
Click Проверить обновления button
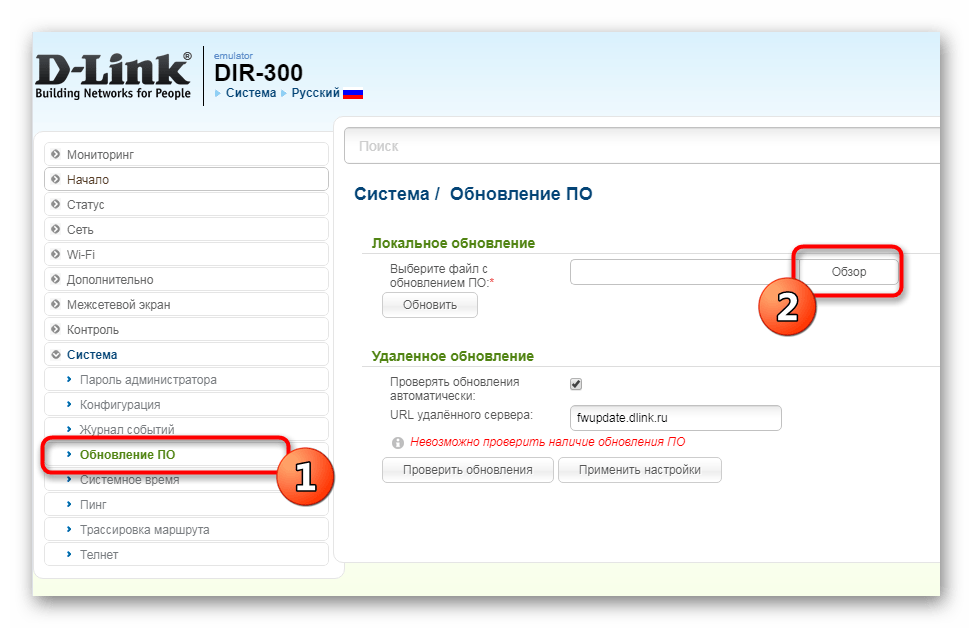[467, 470]
